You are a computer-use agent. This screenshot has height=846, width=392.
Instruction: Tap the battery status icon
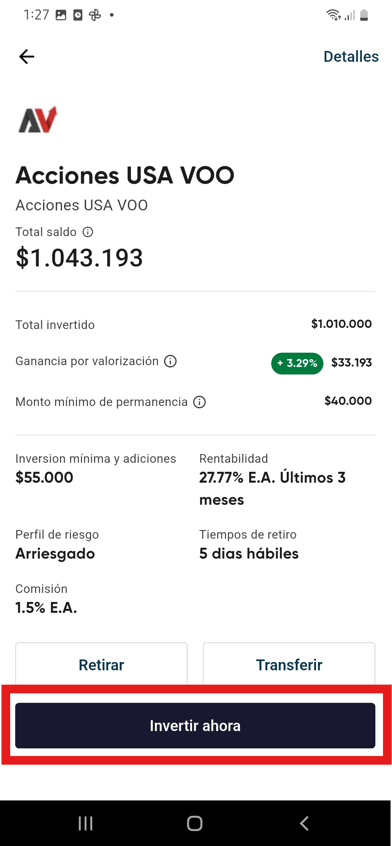(x=365, y=15)
